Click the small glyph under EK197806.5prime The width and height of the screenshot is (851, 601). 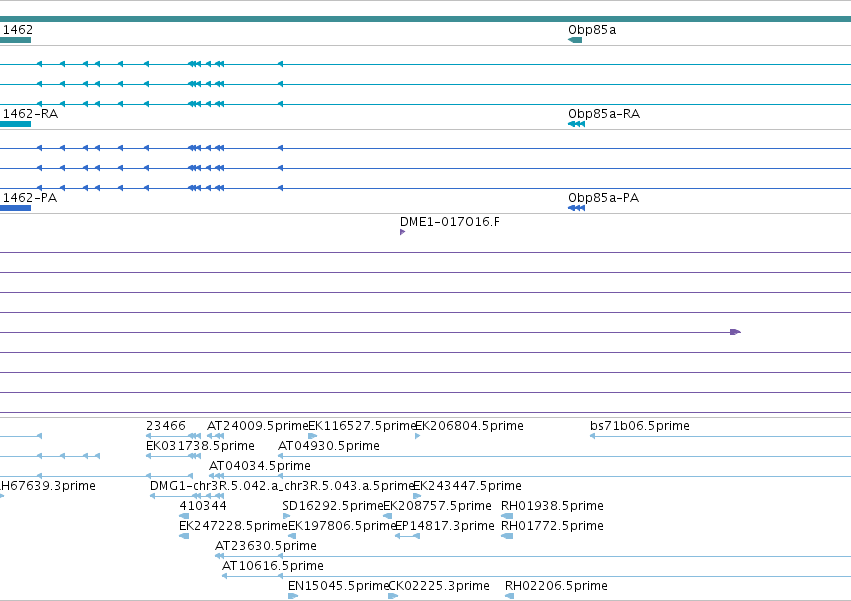(292, 536)
